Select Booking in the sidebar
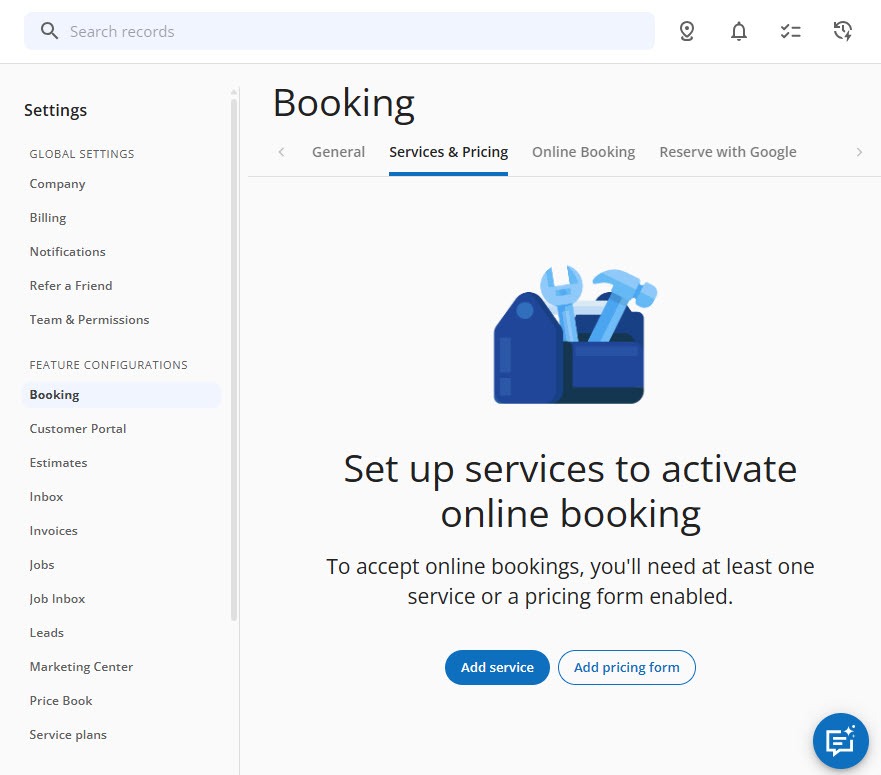 [x=121, y=395]
